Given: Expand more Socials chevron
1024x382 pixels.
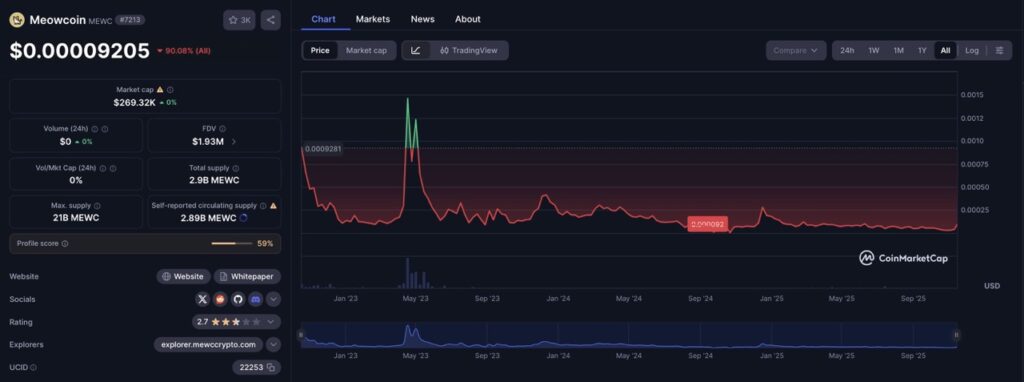Looking at the screenshot, I should 274,299.
